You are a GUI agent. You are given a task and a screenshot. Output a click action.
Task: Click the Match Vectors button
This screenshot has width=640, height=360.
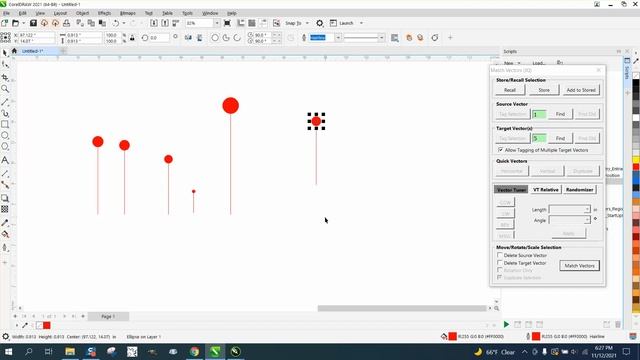point(580,266)
